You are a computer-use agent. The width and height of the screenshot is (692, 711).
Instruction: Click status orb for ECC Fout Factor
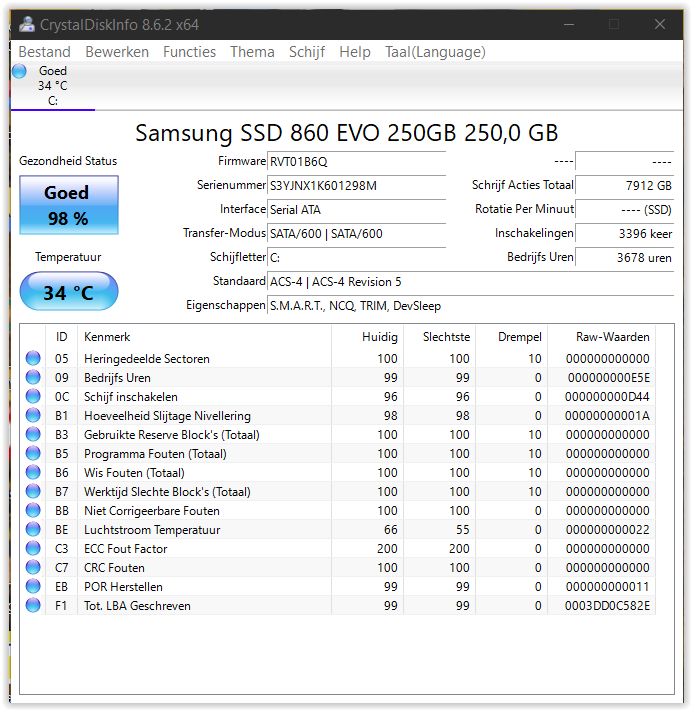point(33,549)
